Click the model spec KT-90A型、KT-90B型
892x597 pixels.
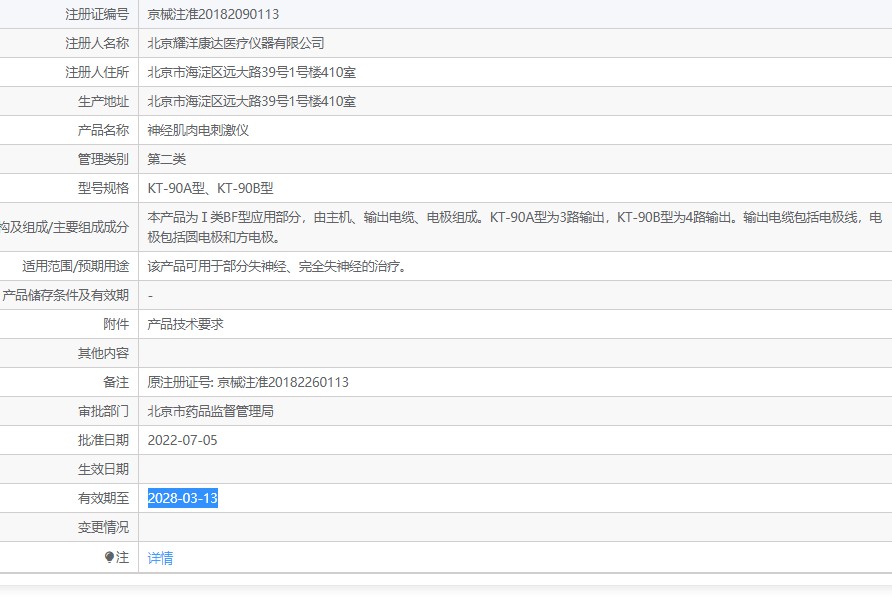(x=210, y=188)
